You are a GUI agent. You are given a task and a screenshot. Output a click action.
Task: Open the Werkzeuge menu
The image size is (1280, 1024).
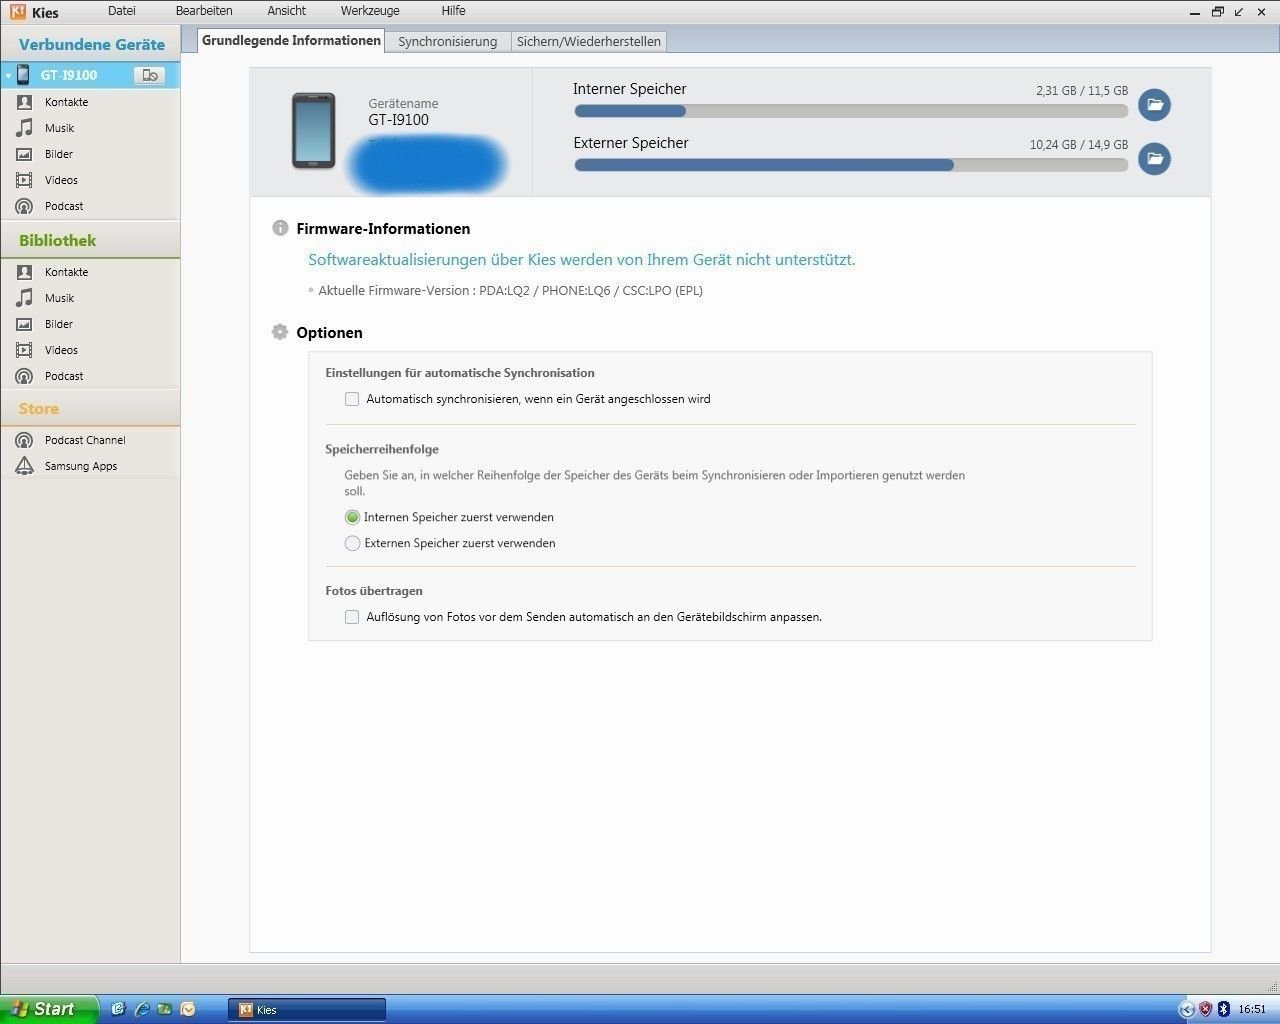click(370, 11)
